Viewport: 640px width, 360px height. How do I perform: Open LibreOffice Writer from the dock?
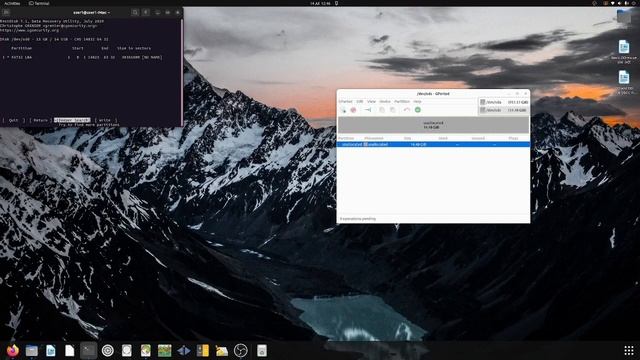pos(51,351)
